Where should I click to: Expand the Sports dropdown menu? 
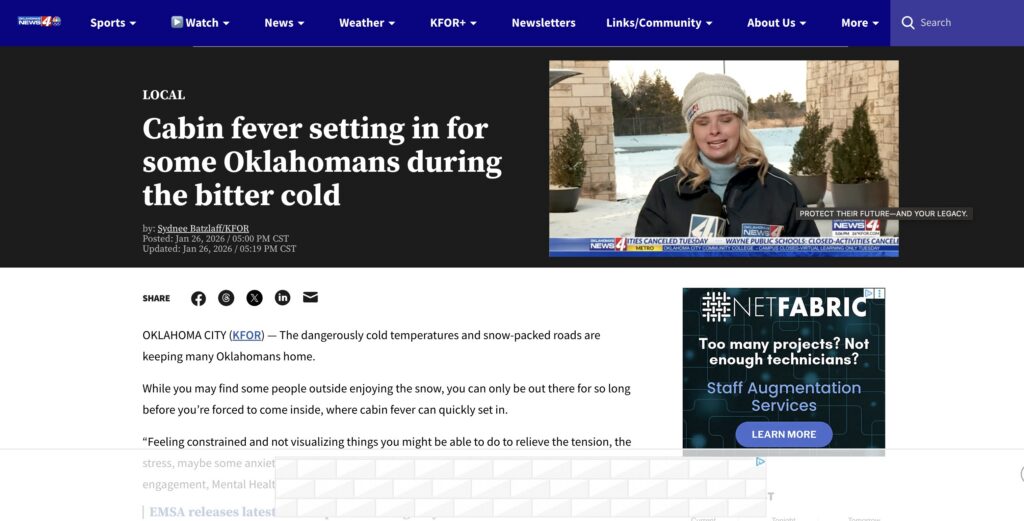point(113,23)
